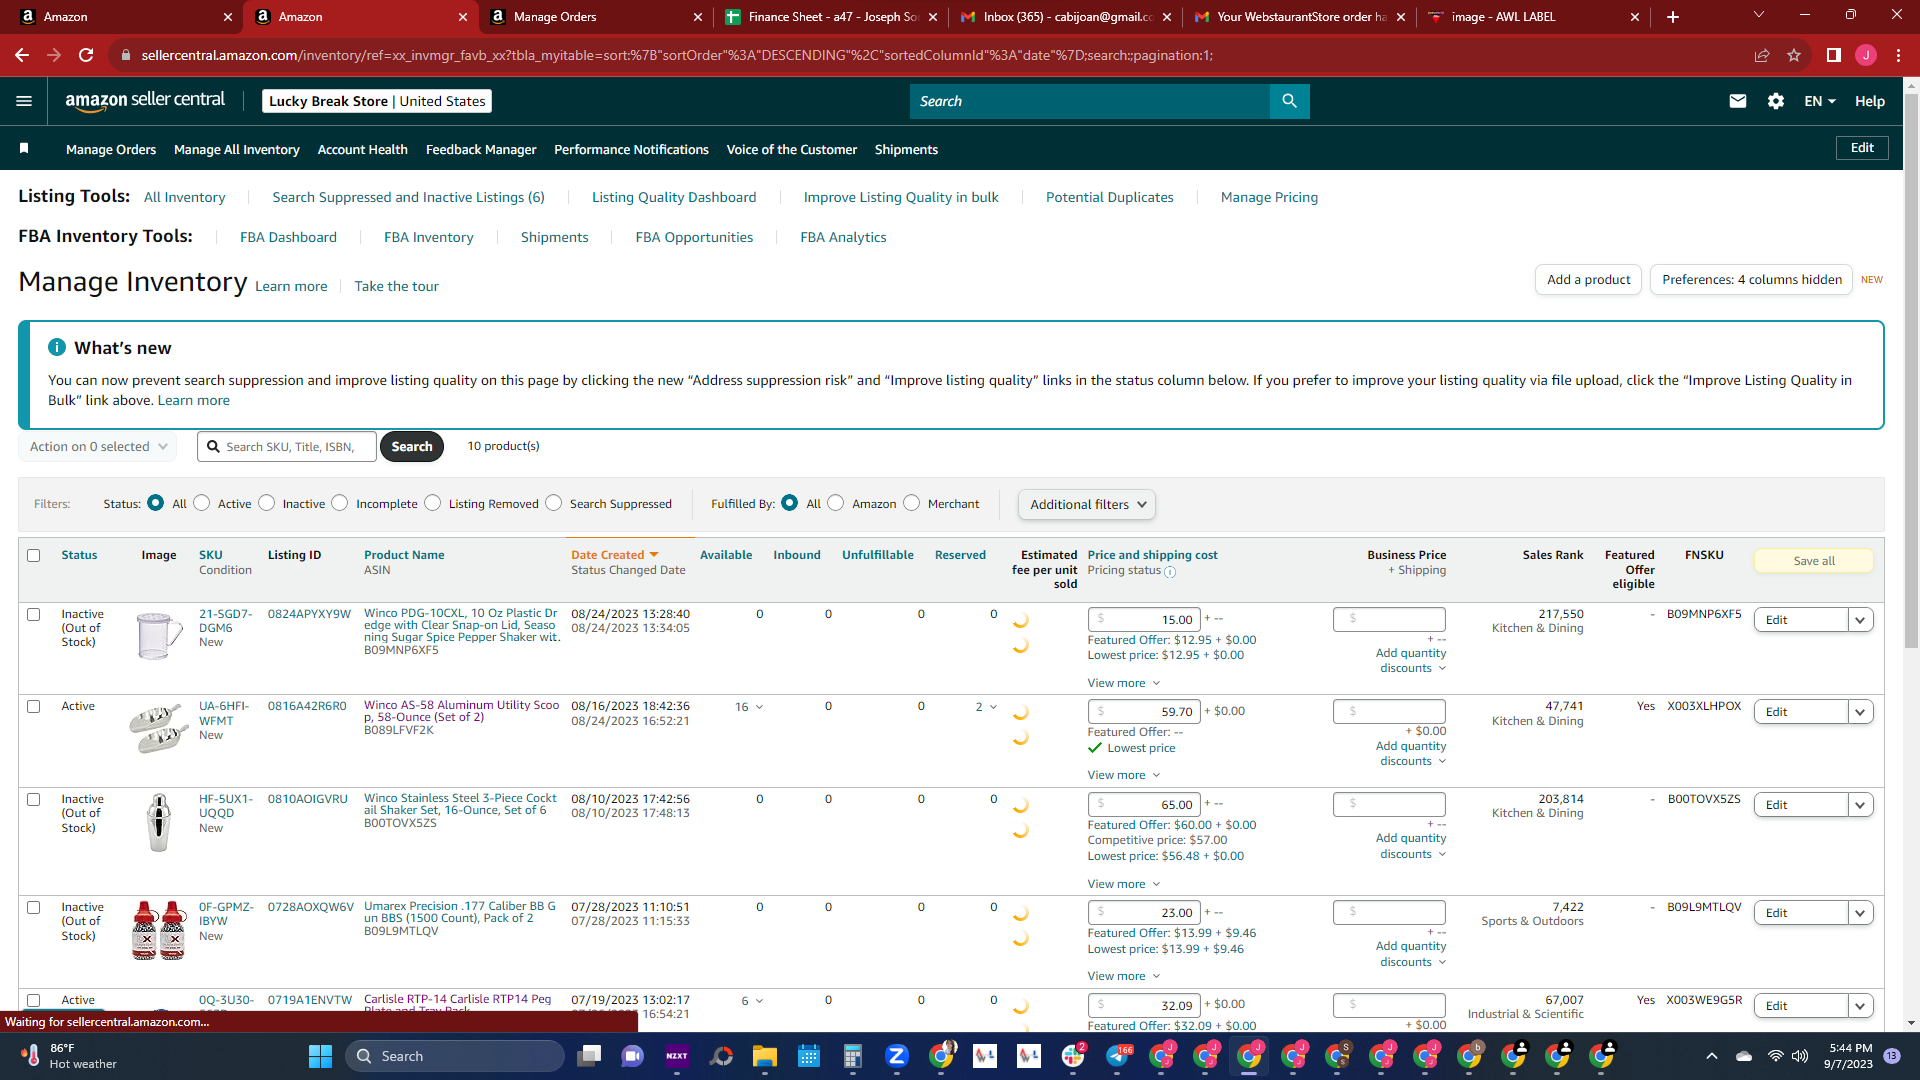Bookmark this page with the star icon
Screen dimensions: 1920x1080
[1794, 55]
